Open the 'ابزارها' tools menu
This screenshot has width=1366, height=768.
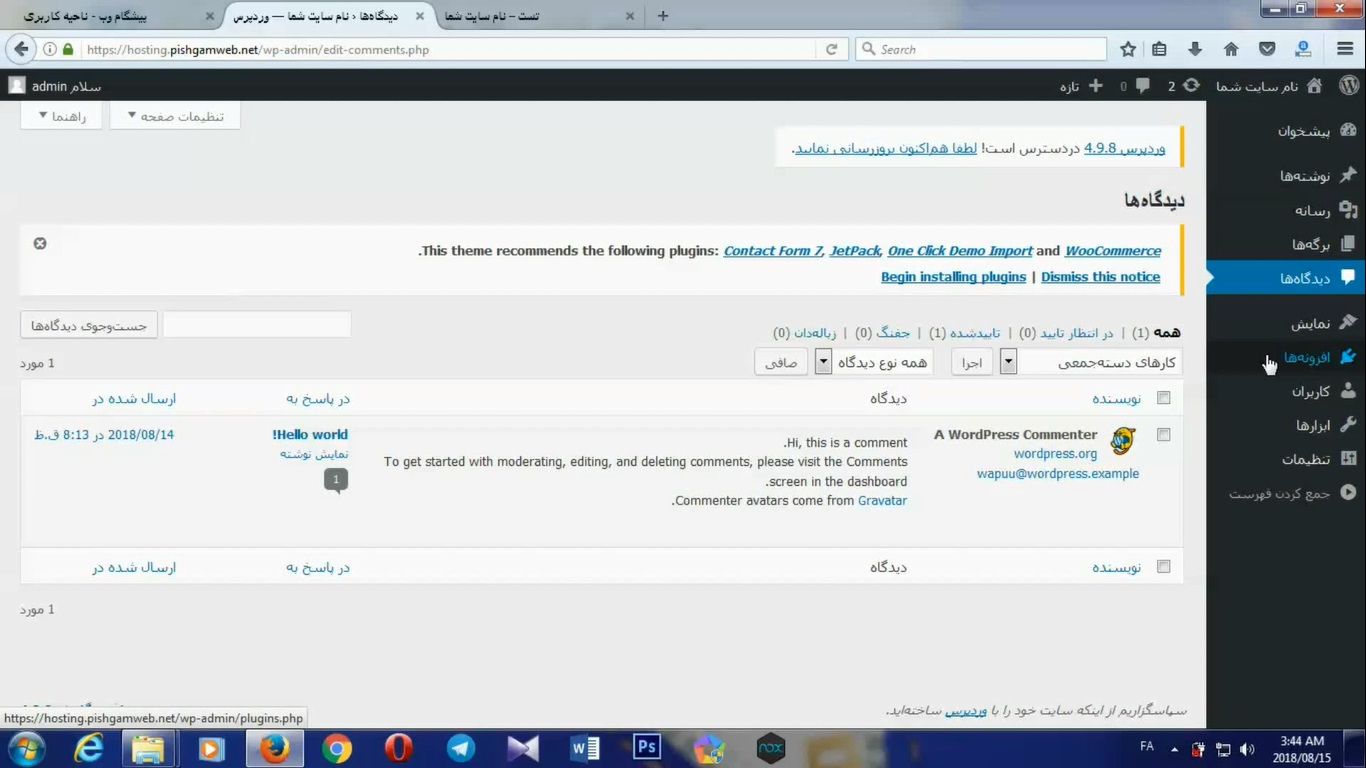[x=1286, y=425]
